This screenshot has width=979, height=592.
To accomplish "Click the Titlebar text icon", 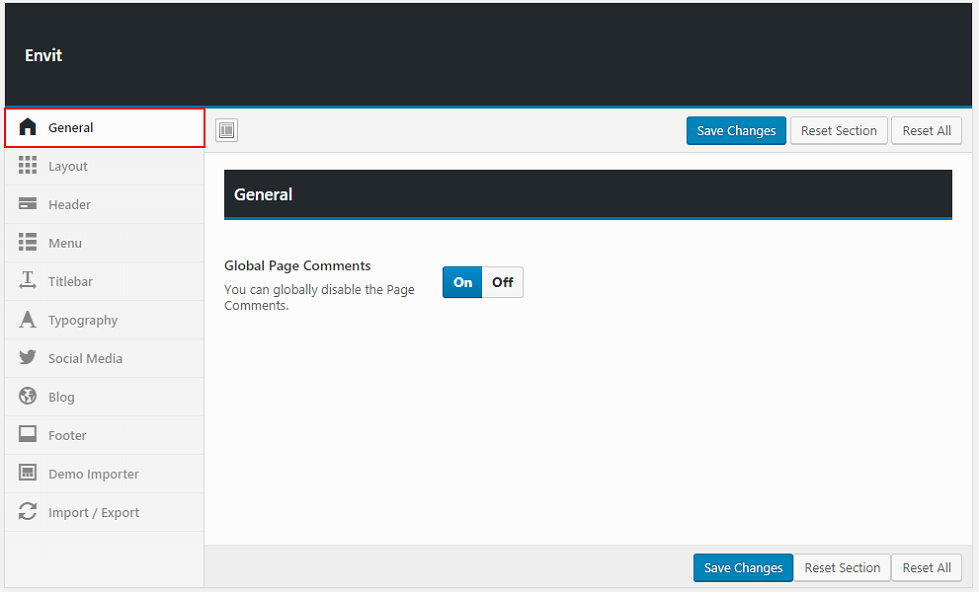I will [28, 281].
